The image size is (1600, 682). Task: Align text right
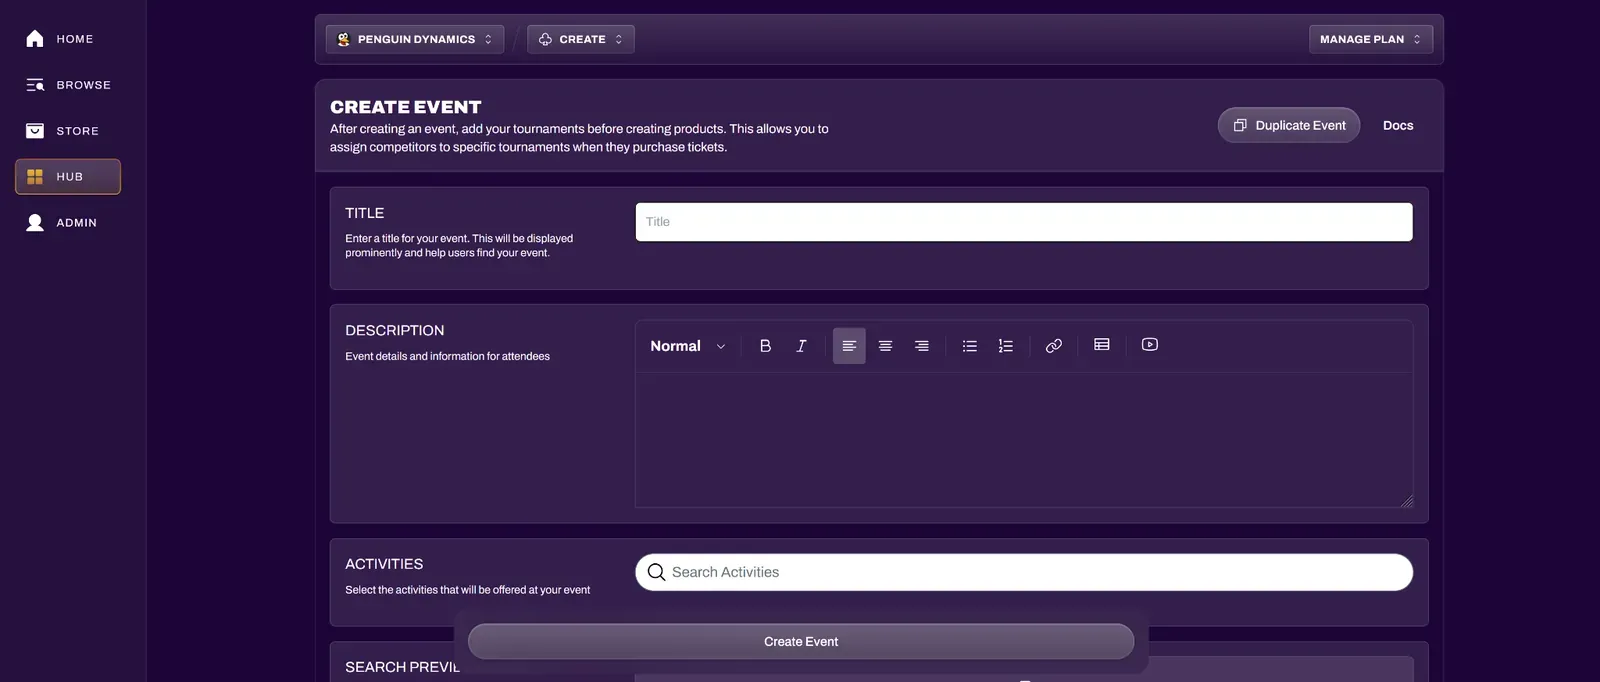click(922, 346)
